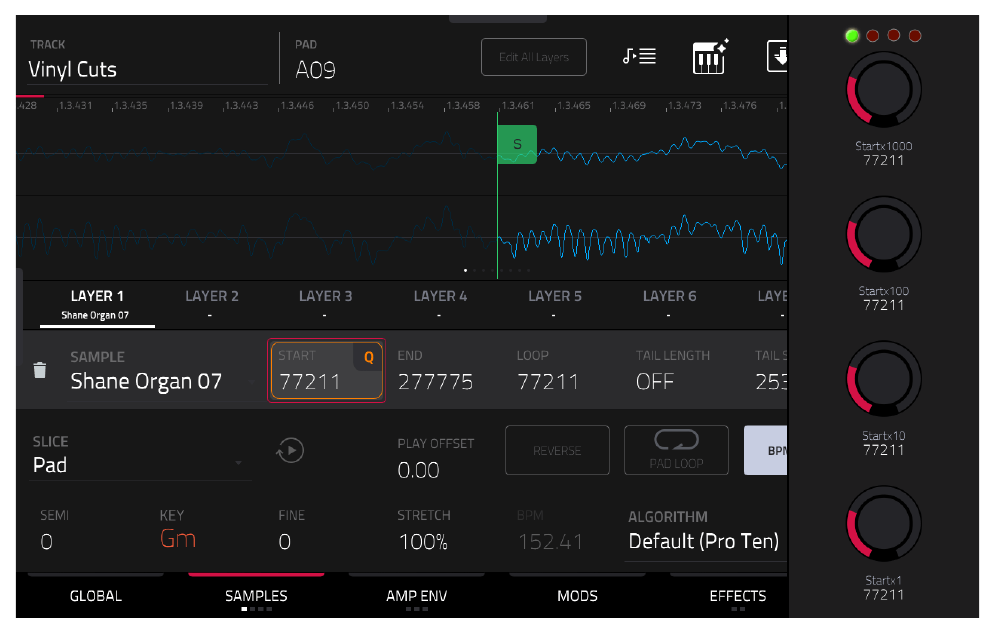Click the download arrow icon at top
The image size is (996, 634).
777,57
